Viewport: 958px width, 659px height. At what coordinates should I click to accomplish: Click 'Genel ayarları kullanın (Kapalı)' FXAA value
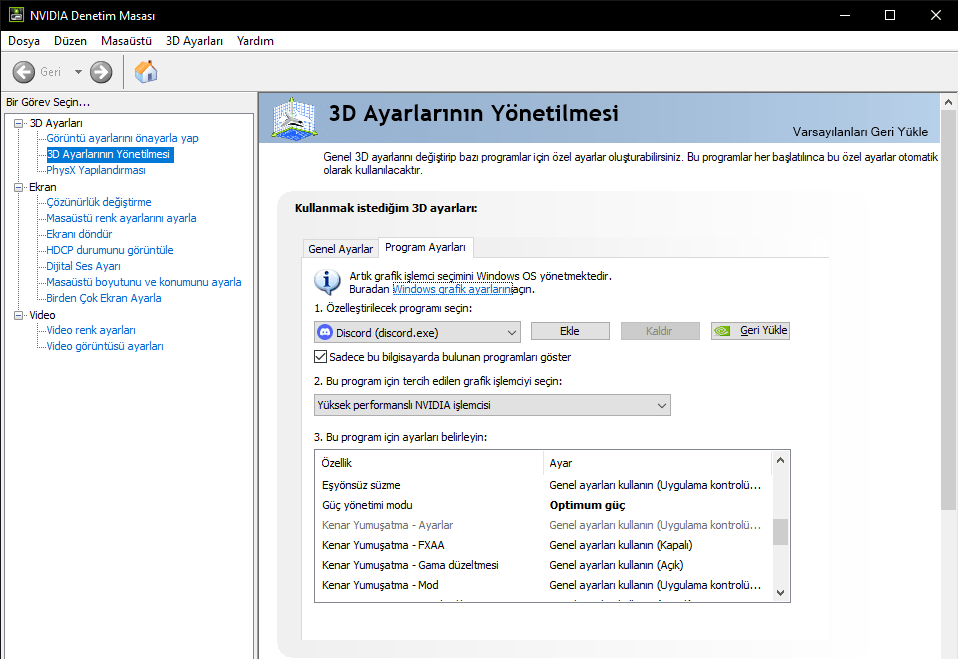coord(621,545)
